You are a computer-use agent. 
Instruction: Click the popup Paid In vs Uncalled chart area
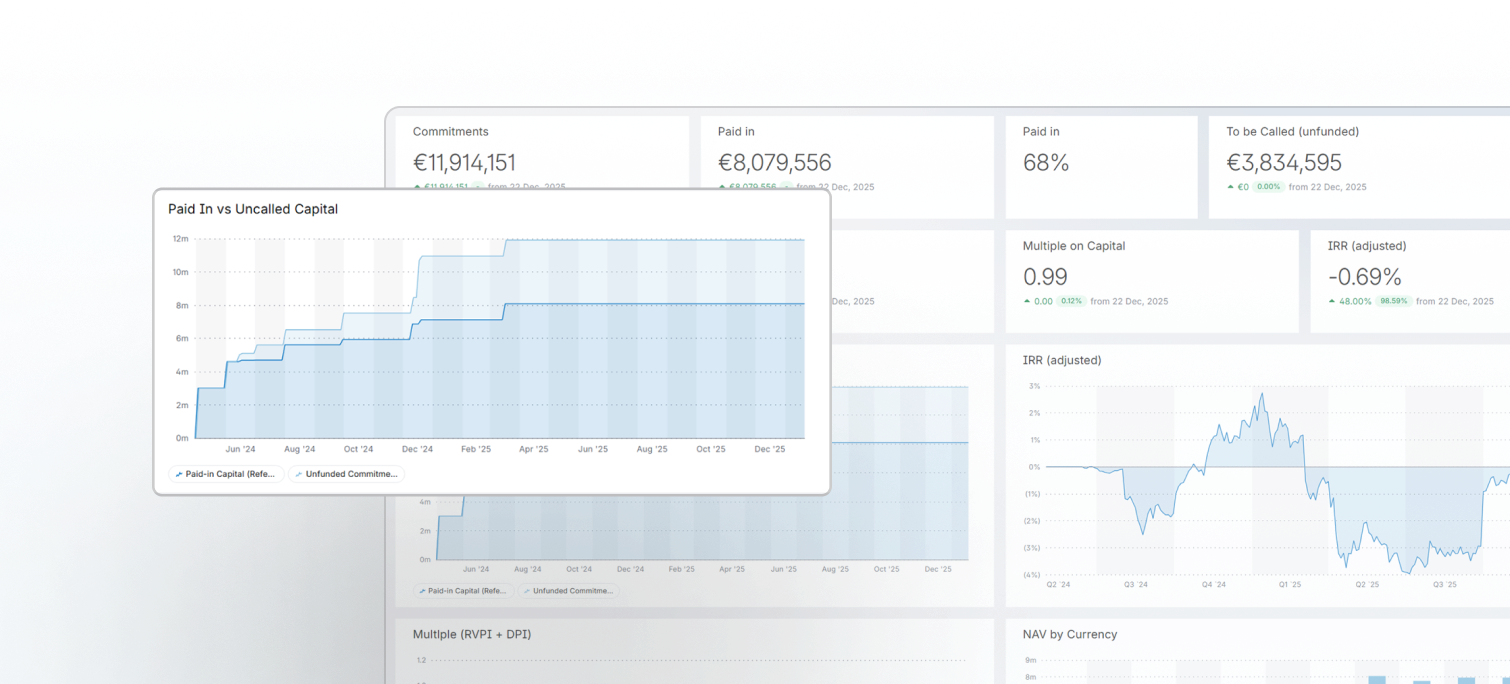click(x=500, y=338)
